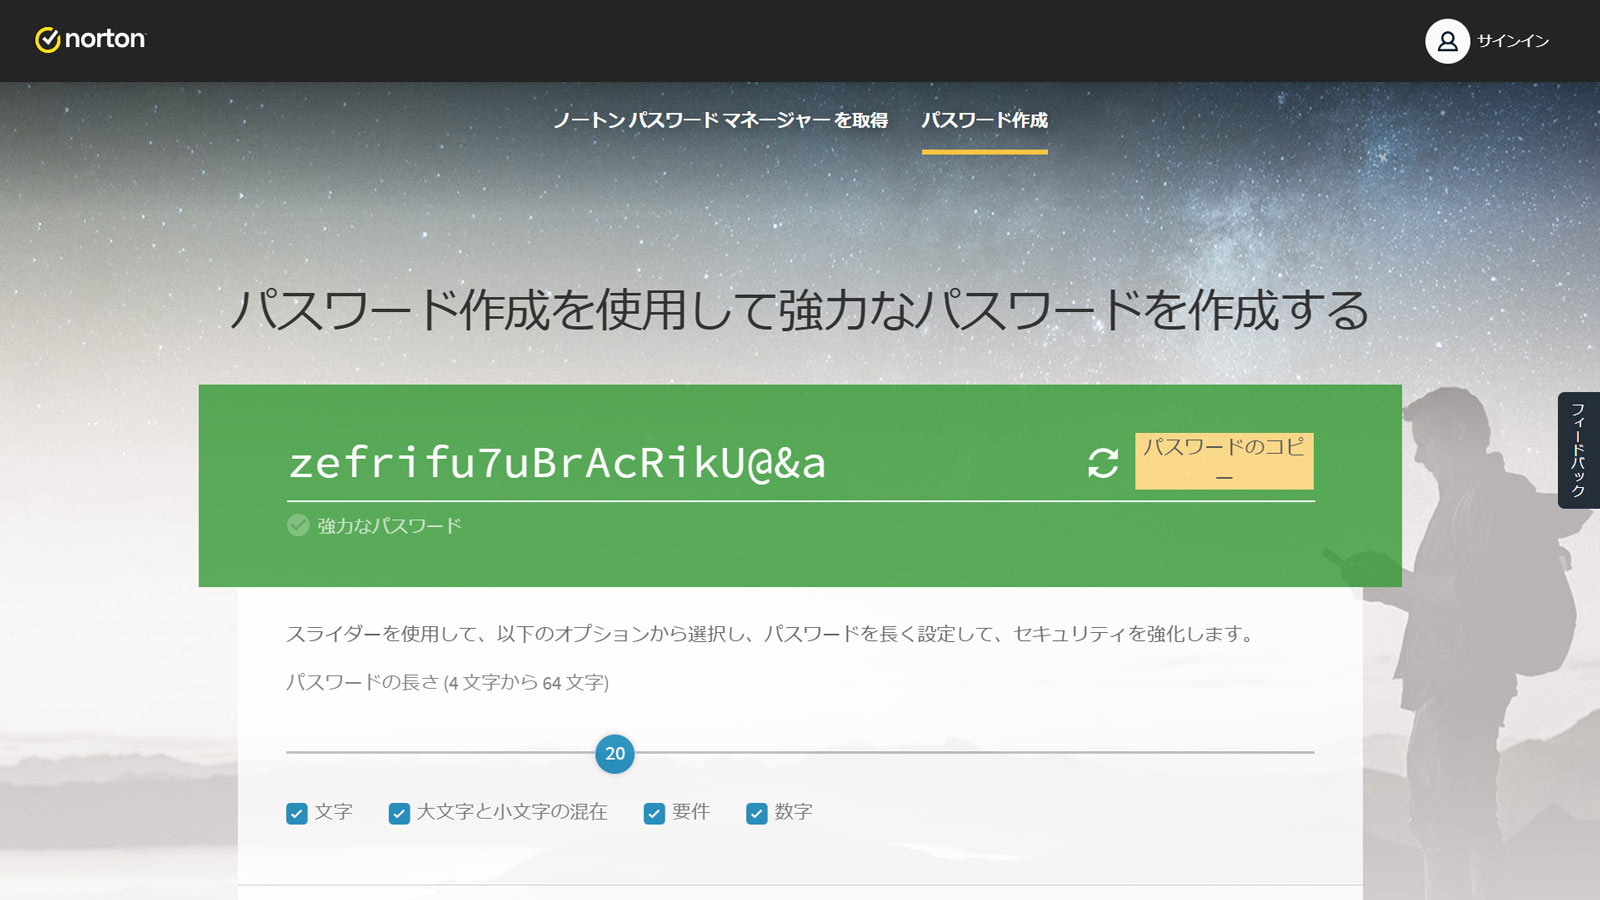Click the 強力なパスワード strength indicator checkmark
The height and width of the screenshot is (900, 1600).
point(298,525)
